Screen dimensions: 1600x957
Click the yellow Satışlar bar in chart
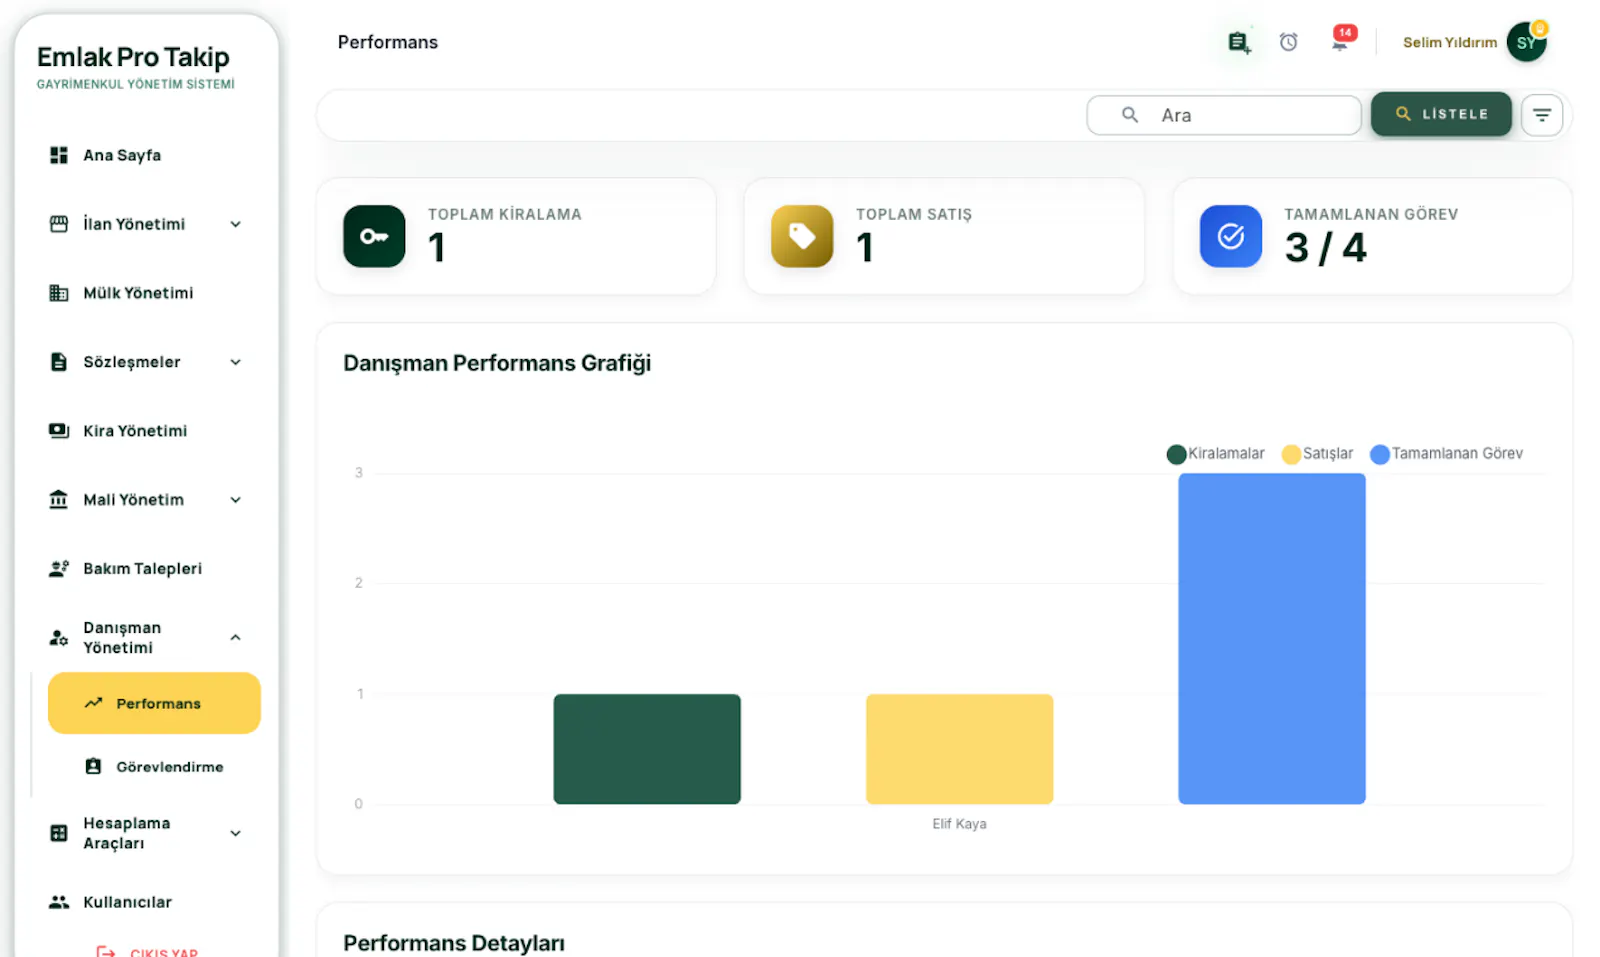pyautogui.click(x=960, y=749)
